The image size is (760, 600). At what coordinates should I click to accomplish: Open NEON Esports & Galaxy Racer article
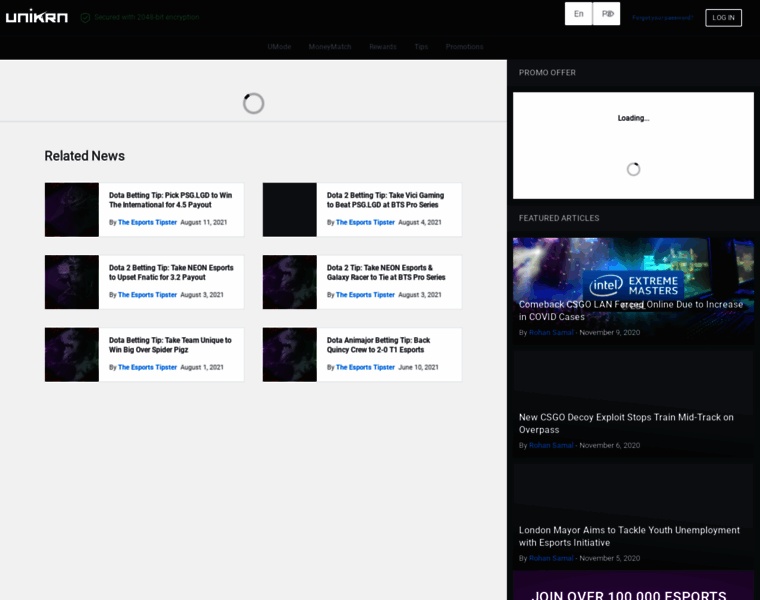[386, 272]
